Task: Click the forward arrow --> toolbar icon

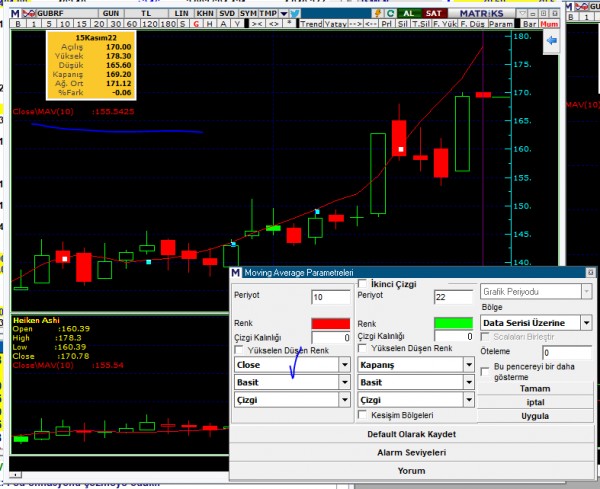Action: tap(355, 24)
